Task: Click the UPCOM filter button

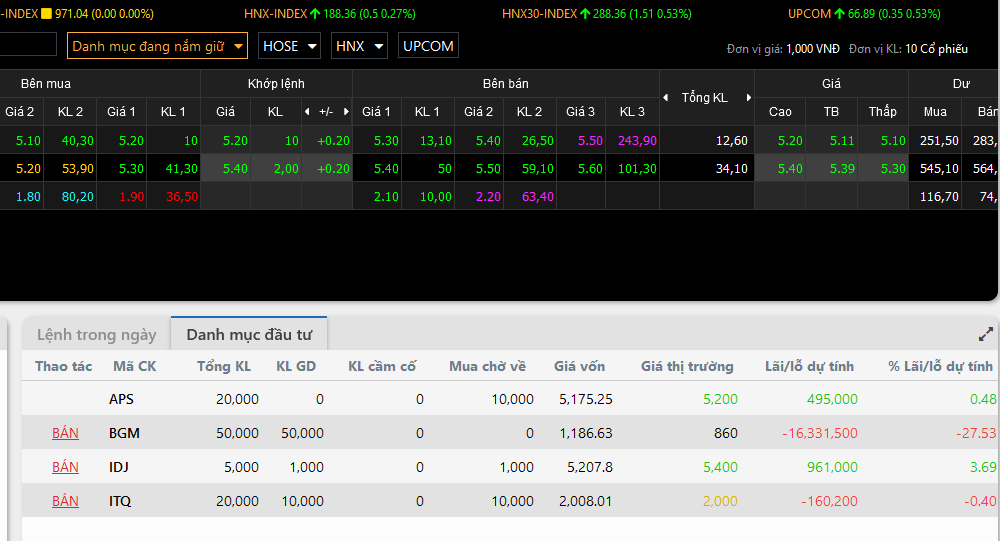Action: 428,46
